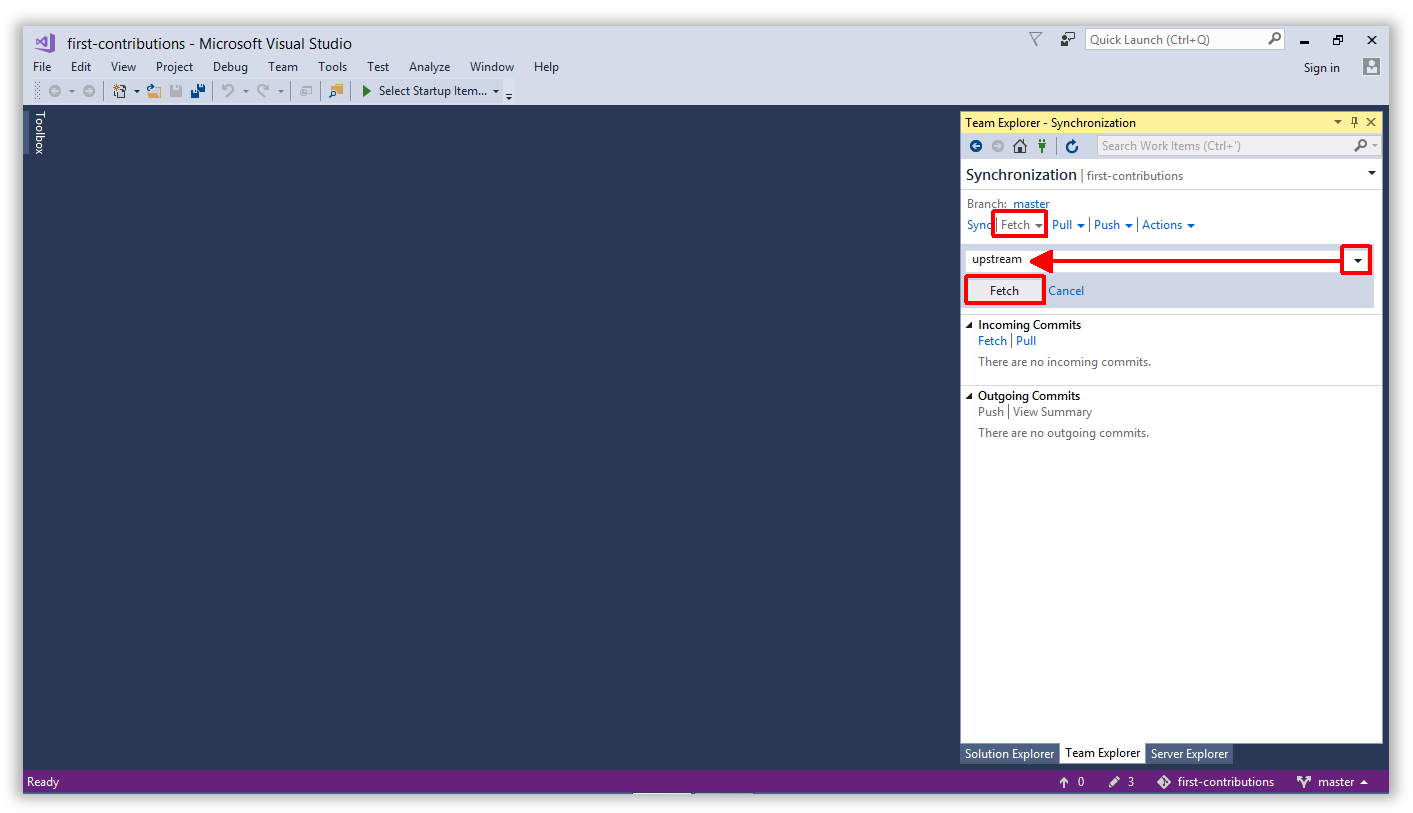Image resolution: width=1413 pixels, height=813 pixels.
Task: Open the Tools menu
Action: click(332, 67)
